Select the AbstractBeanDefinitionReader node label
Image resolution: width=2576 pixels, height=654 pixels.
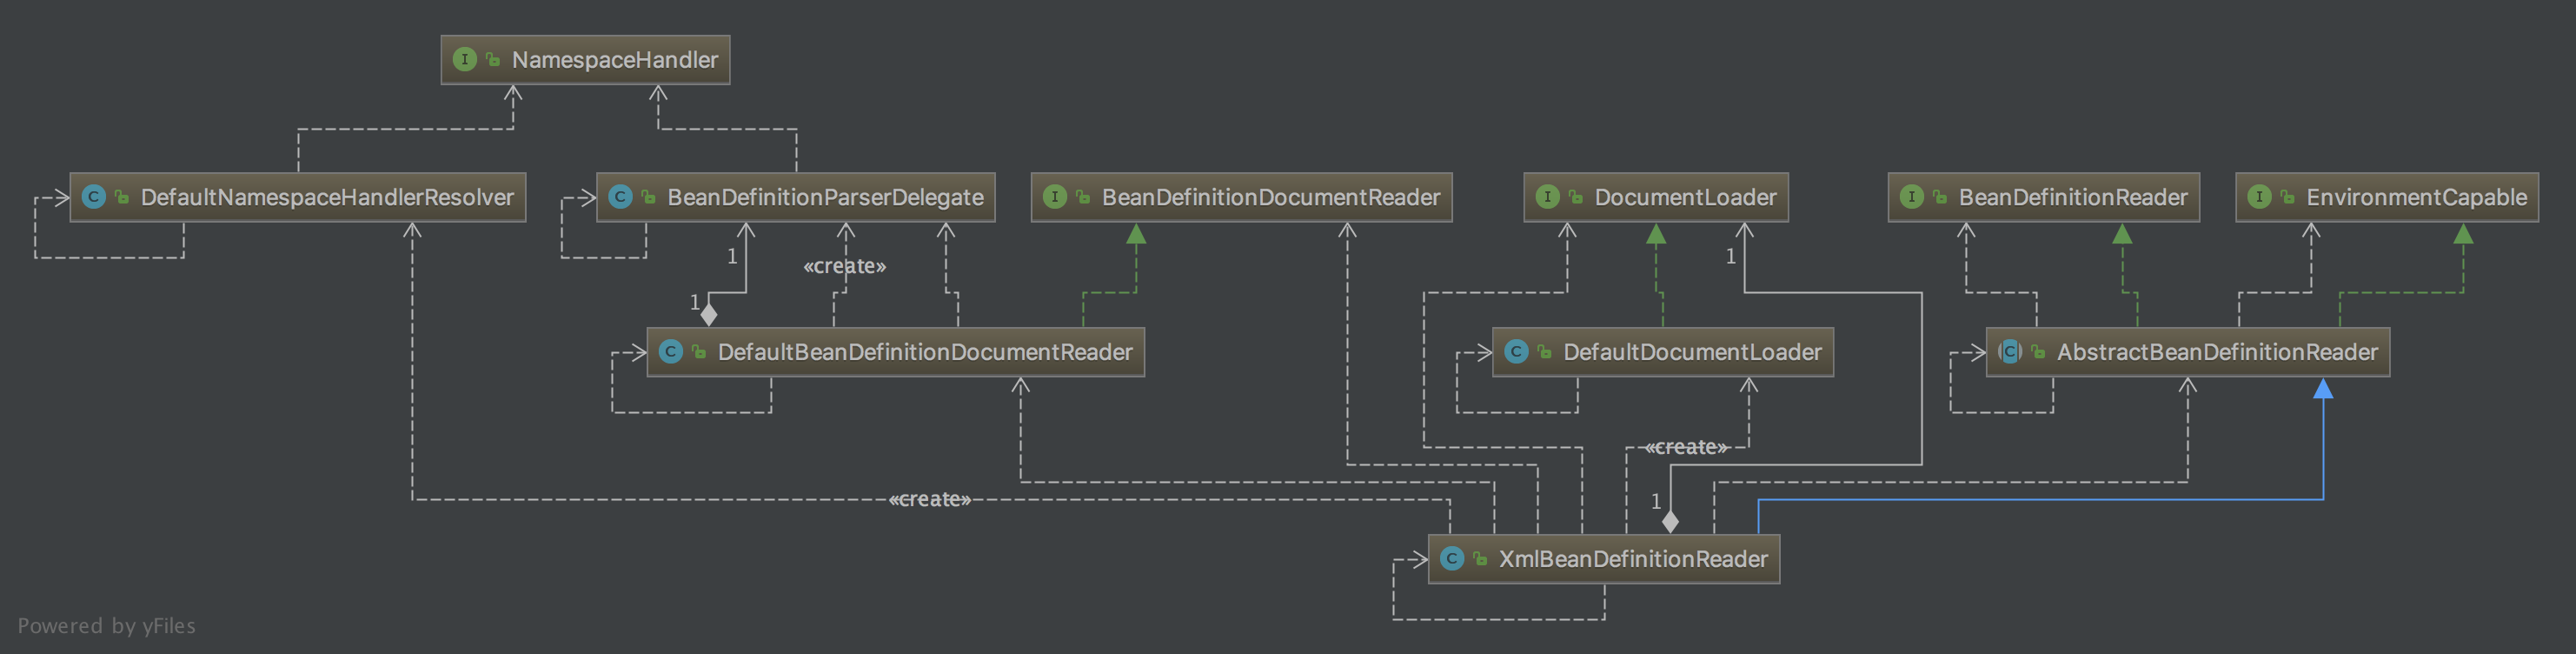[2217, 352]
